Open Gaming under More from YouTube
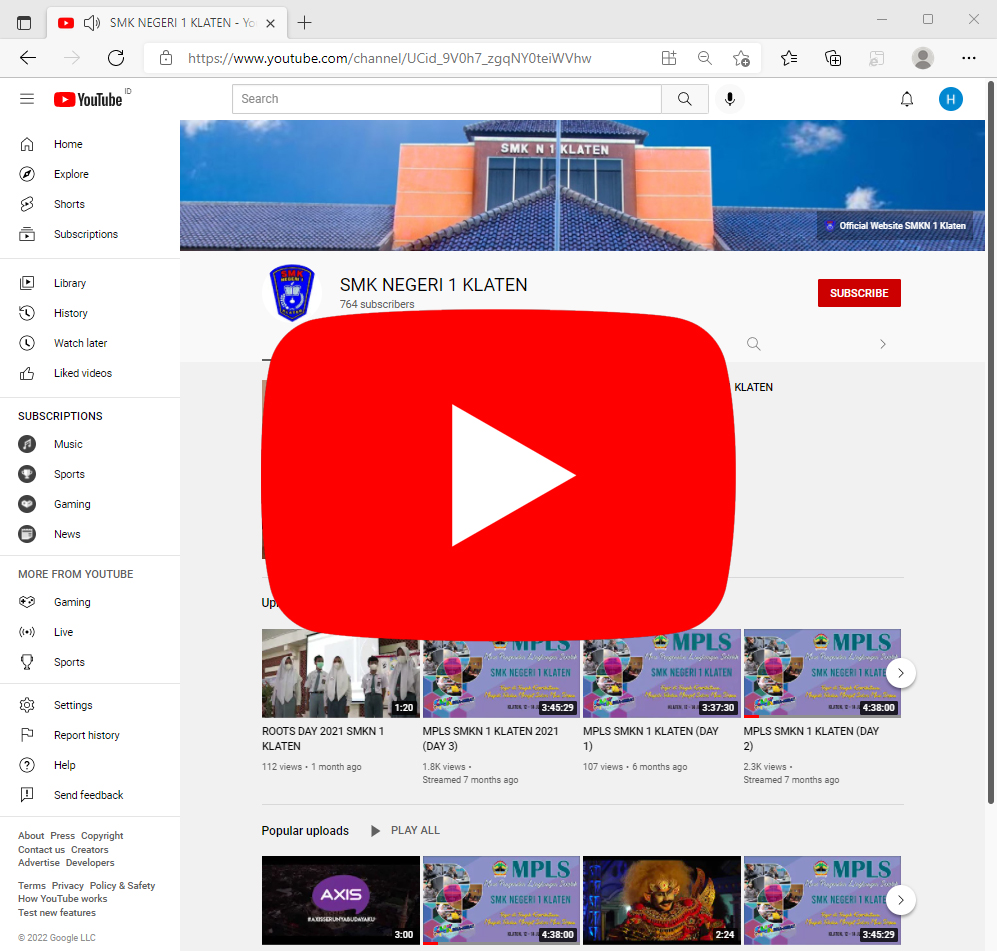The height and width of the screenshot is (951, 997). pyautogui.click(x=90, y=602)
